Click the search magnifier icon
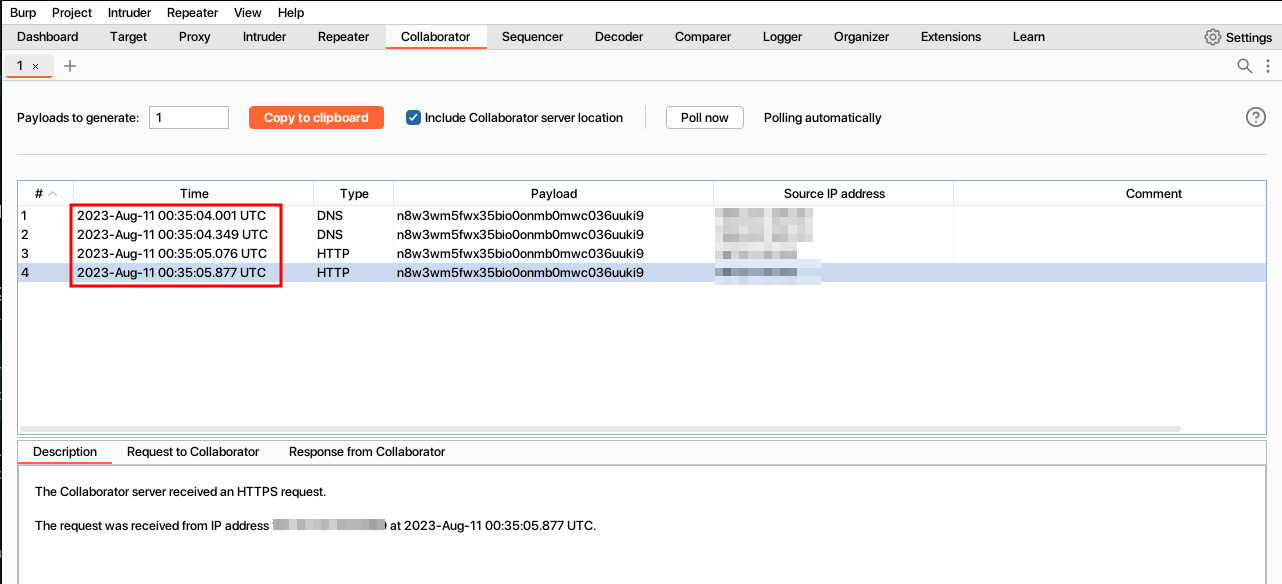Viewport: 1282px width, 584px height. click(x=1245, y=66)
